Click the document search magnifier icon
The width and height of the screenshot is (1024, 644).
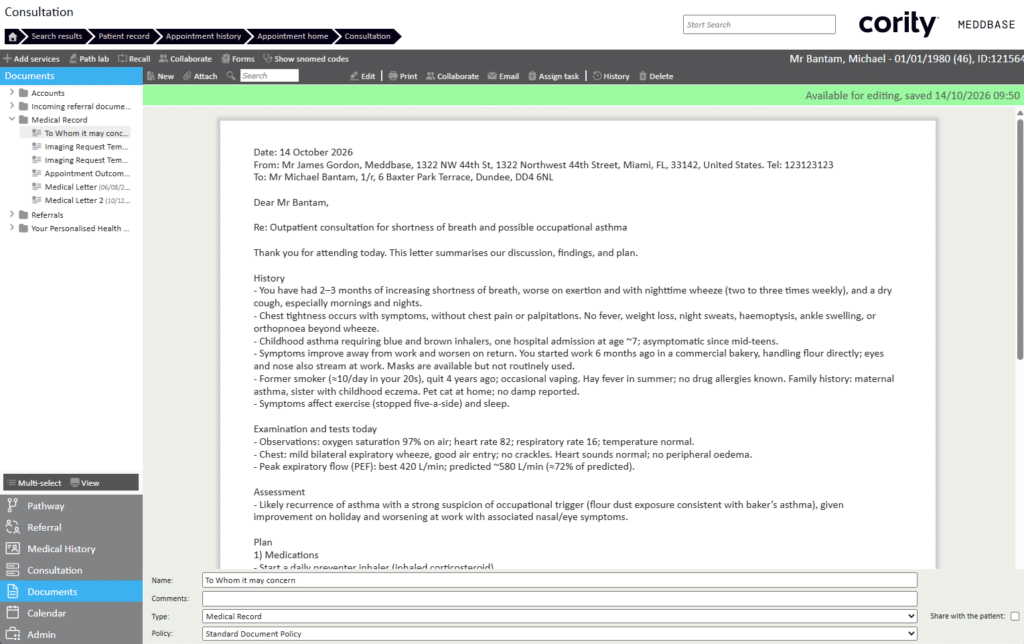[231, 76]
